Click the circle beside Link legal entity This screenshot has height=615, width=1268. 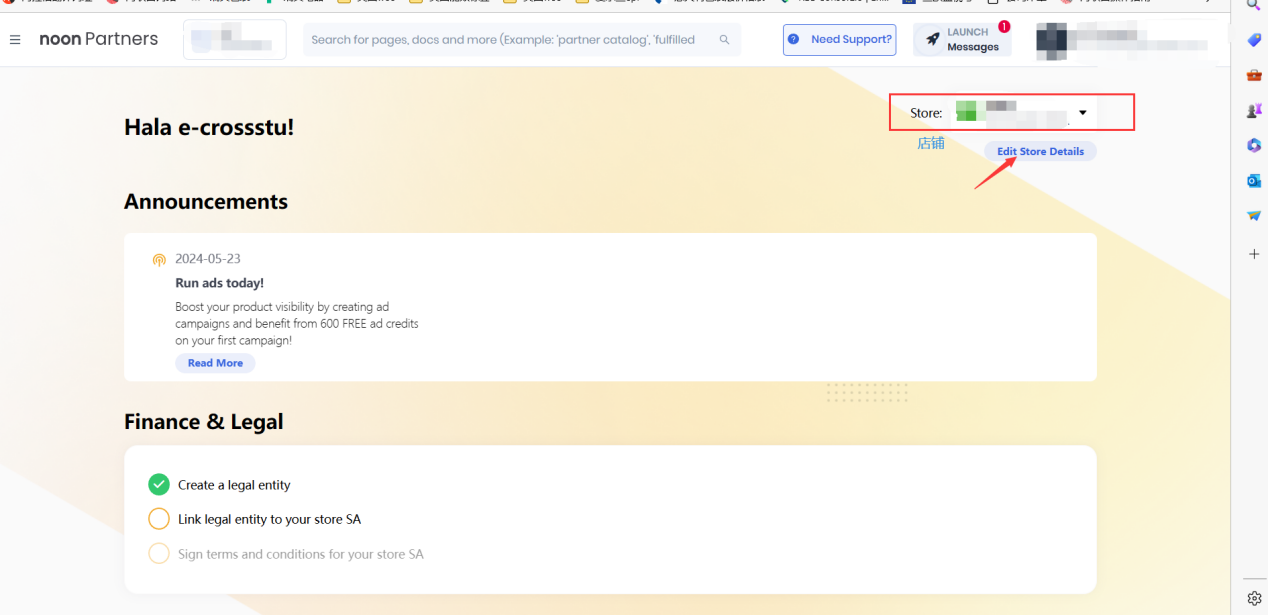coord(159,519)
